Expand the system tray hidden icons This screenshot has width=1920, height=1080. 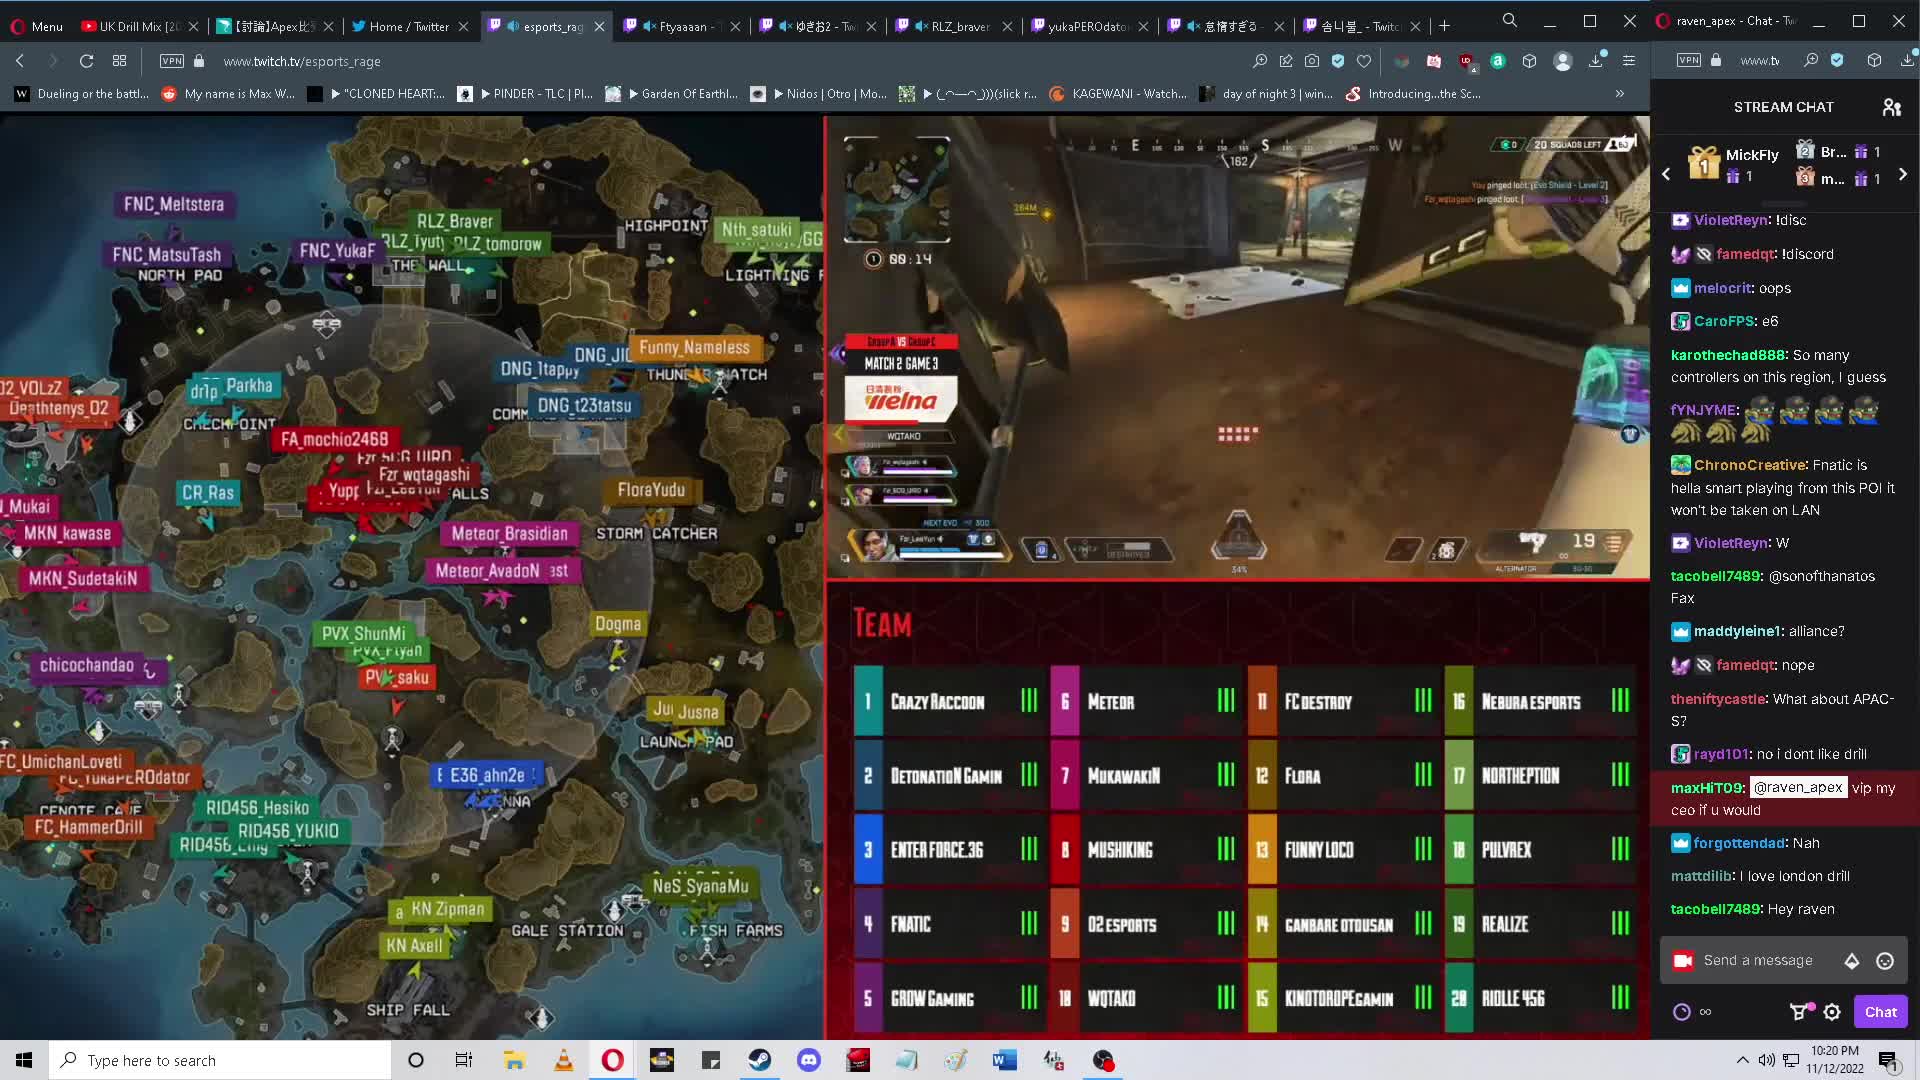point(1742,1060)
